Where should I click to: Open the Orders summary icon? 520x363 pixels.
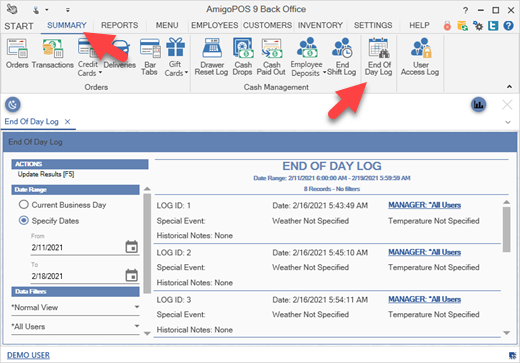point(17,53)
